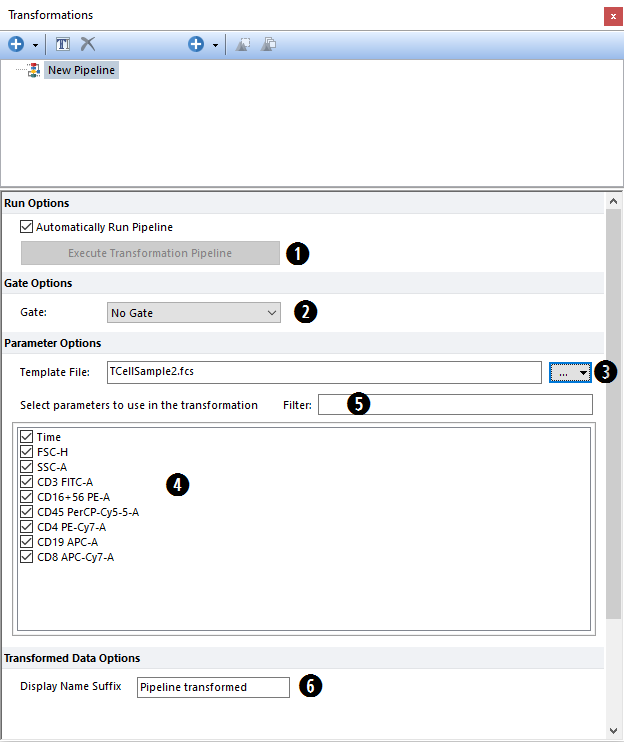624x742 pixels.
Task: Click the Display Name Suffix field
Action: click(x=213, y=687)
